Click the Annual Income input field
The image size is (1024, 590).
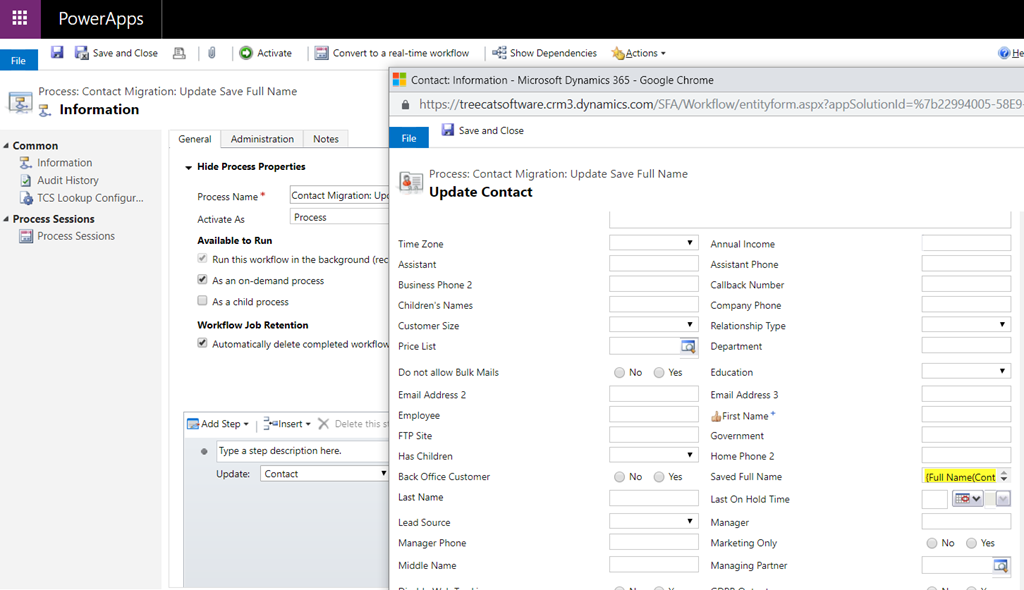967,244
